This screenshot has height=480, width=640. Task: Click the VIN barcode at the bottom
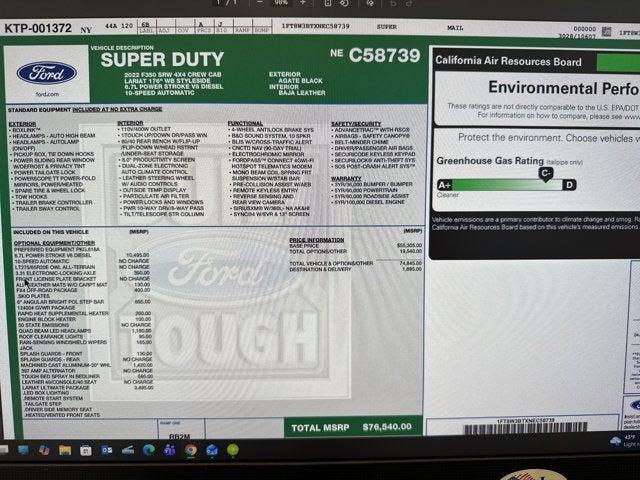click(x=525, y=429)
